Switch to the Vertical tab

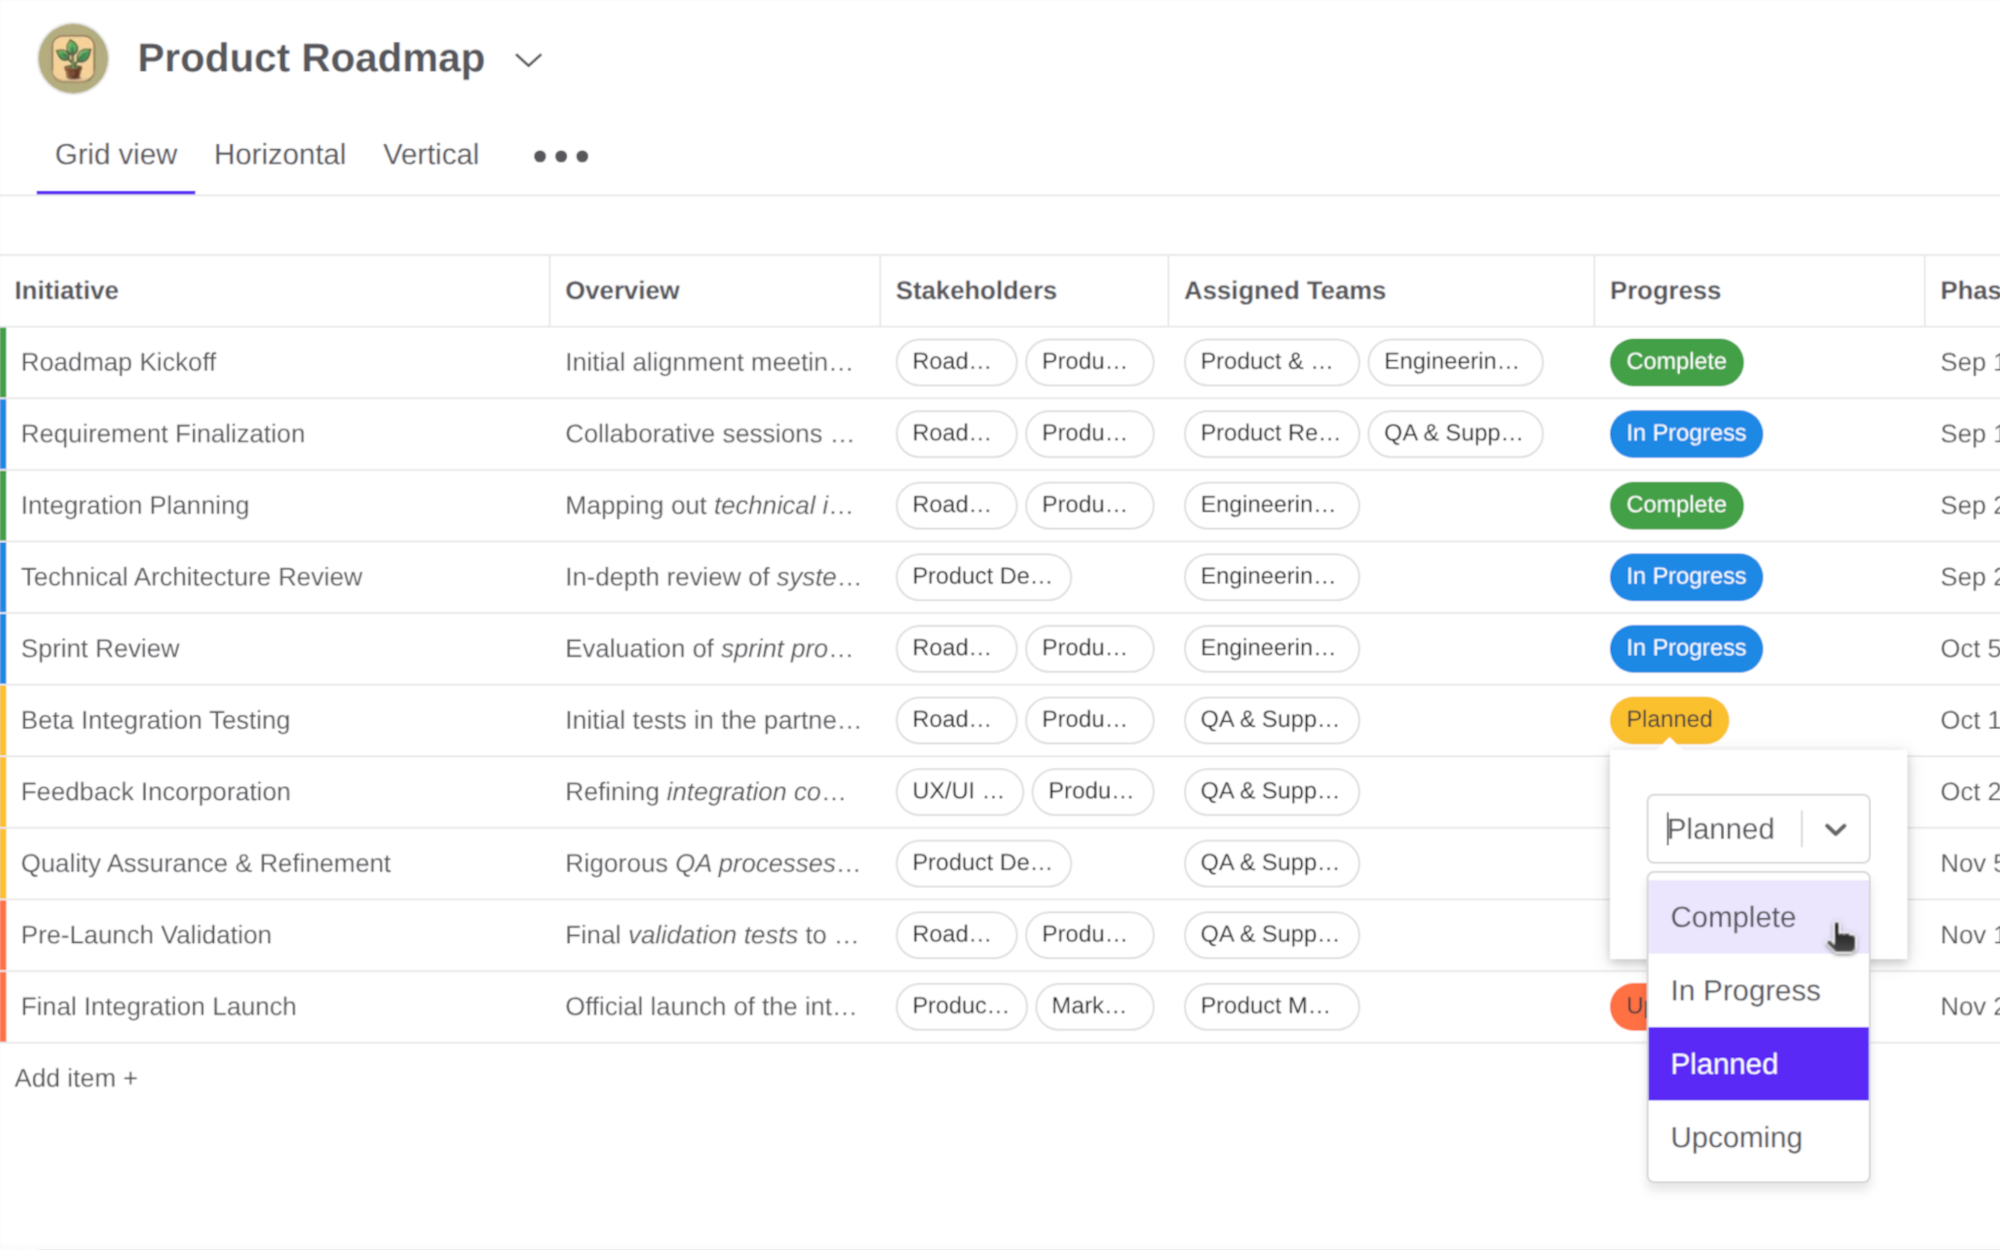tap(430, 154)
